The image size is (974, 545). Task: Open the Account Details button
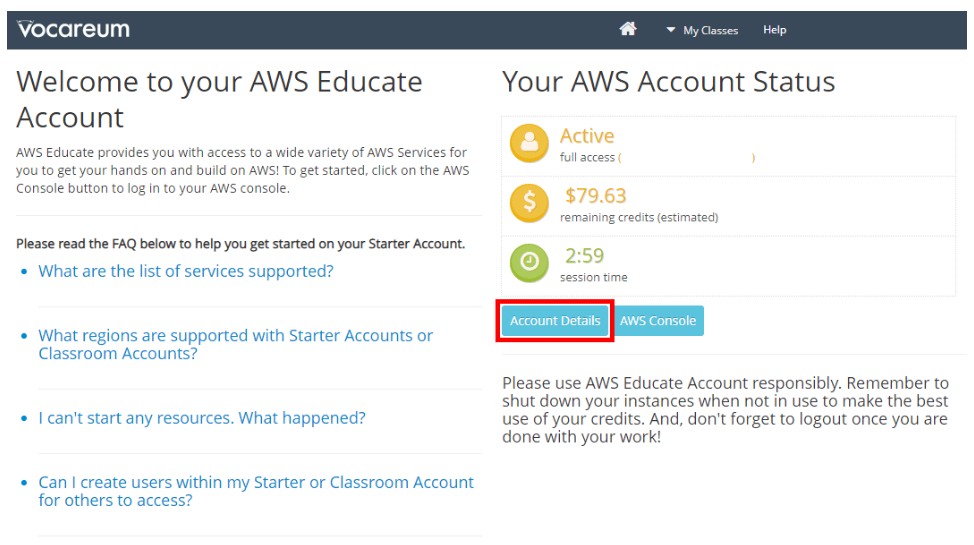pyautogui.click(x=555, y=321)
